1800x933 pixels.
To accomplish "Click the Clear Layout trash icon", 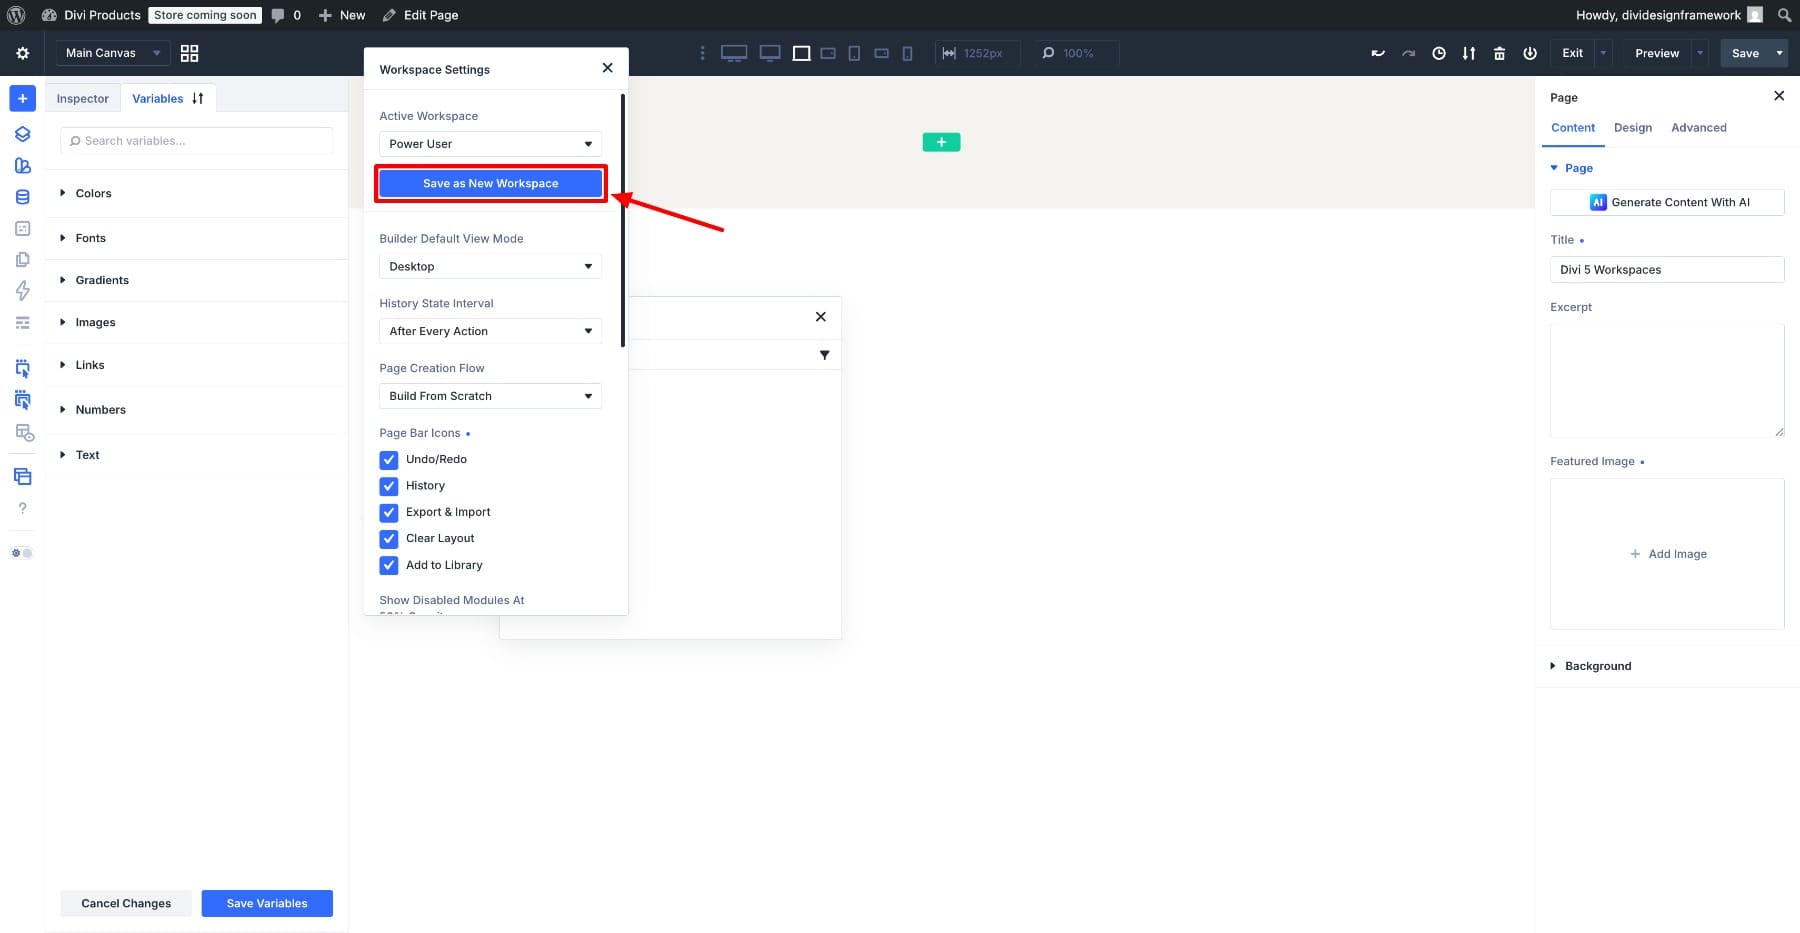I will click(x=1499, y=53).
